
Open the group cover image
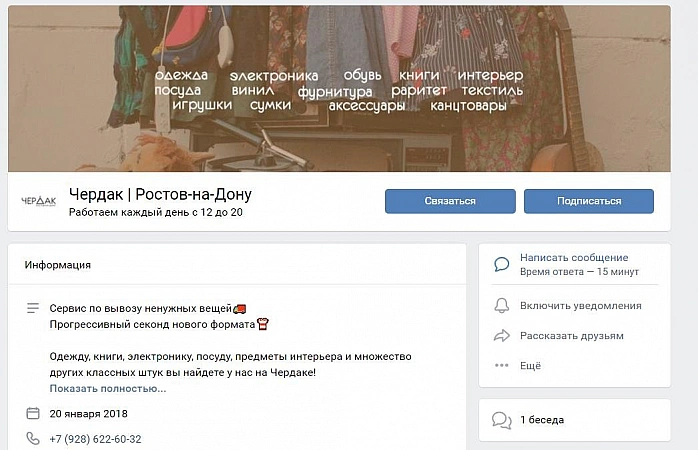tap(339, 88)
